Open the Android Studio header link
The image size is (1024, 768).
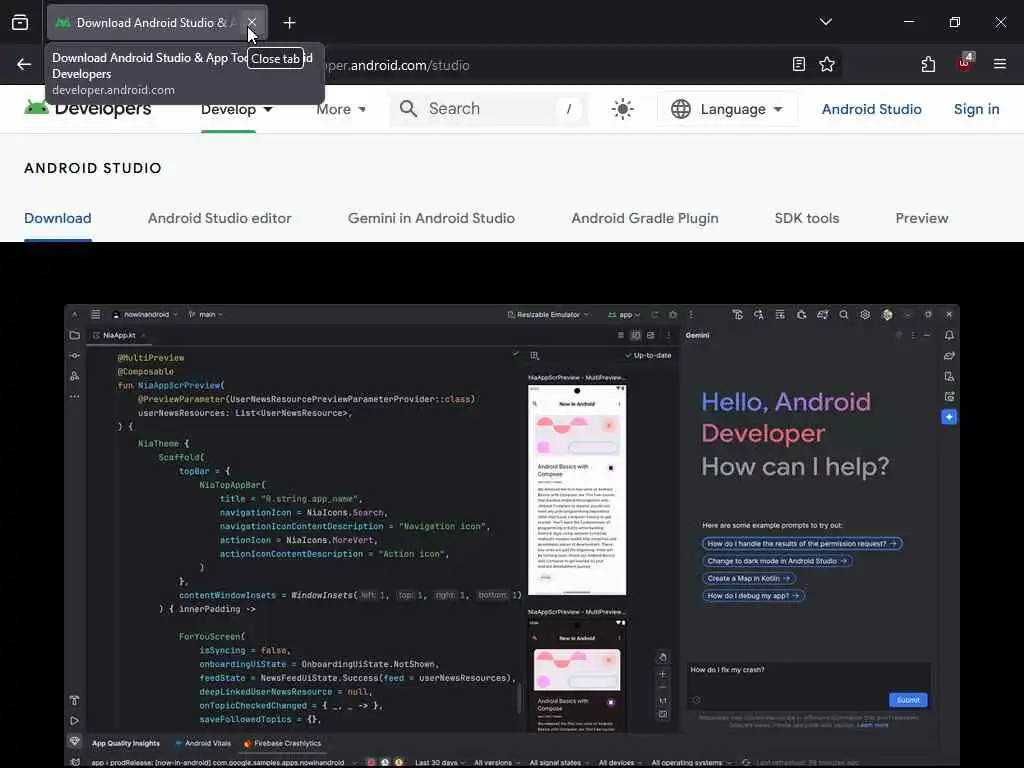point(871,109)
